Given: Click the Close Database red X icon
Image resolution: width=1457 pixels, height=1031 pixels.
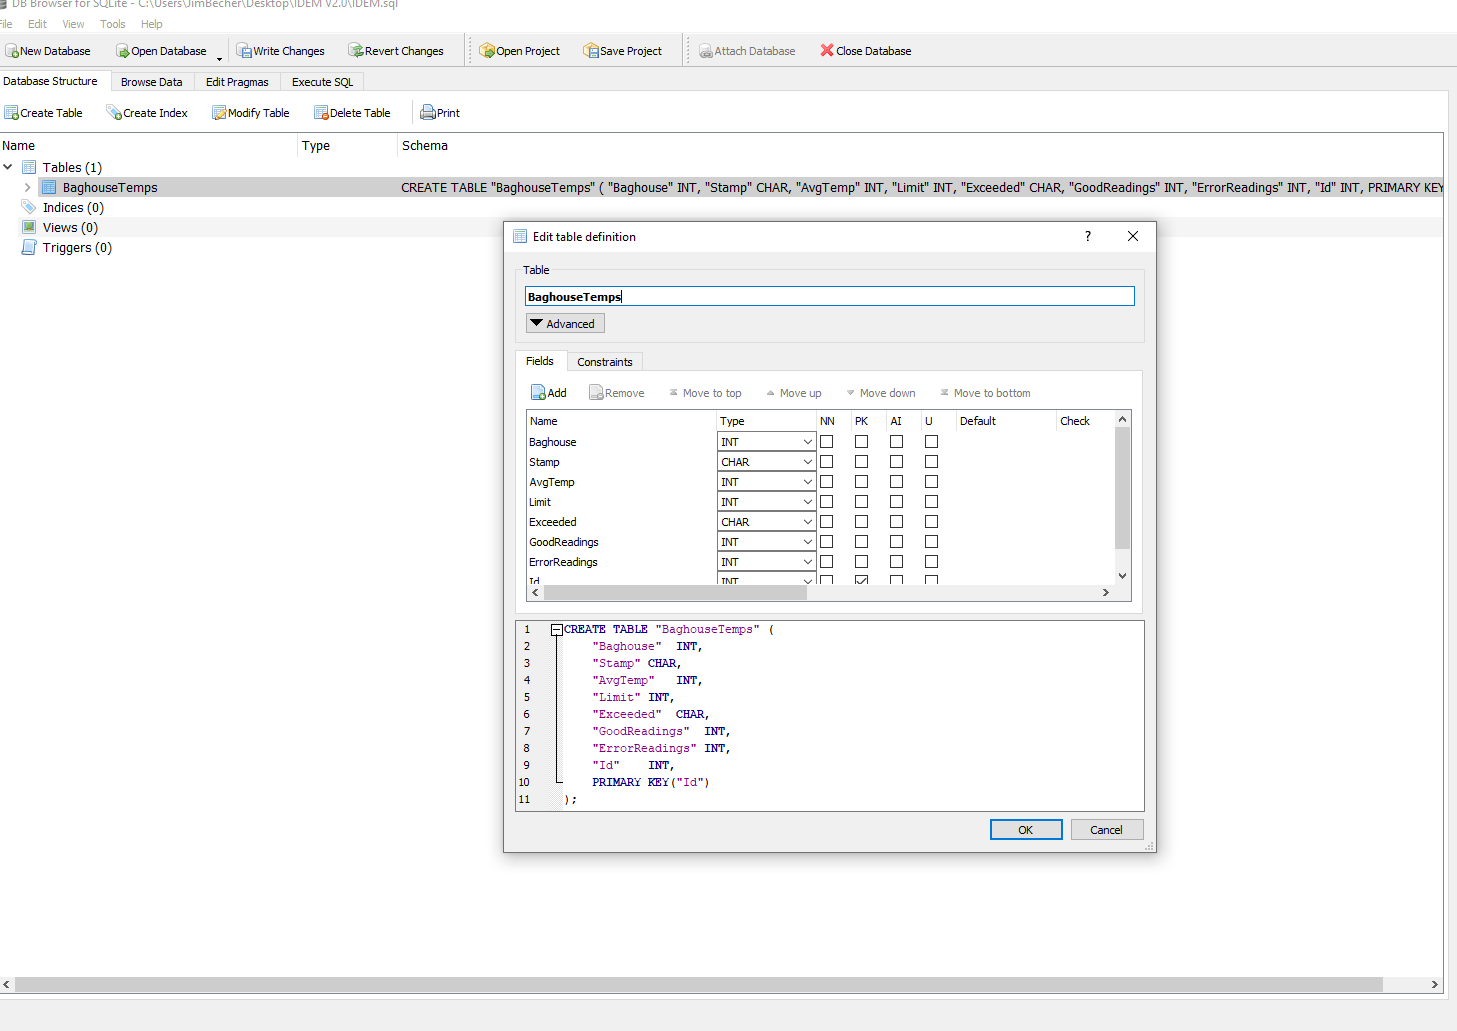Looking at the screenshot, I should [827, 50].
